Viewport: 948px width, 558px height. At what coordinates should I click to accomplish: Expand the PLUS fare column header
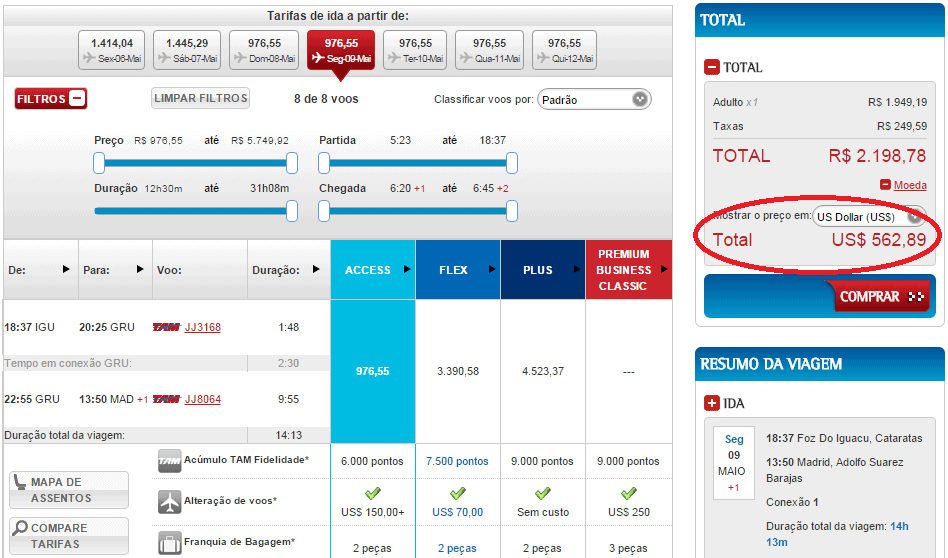pyautogui.click(x=543, y=270)
